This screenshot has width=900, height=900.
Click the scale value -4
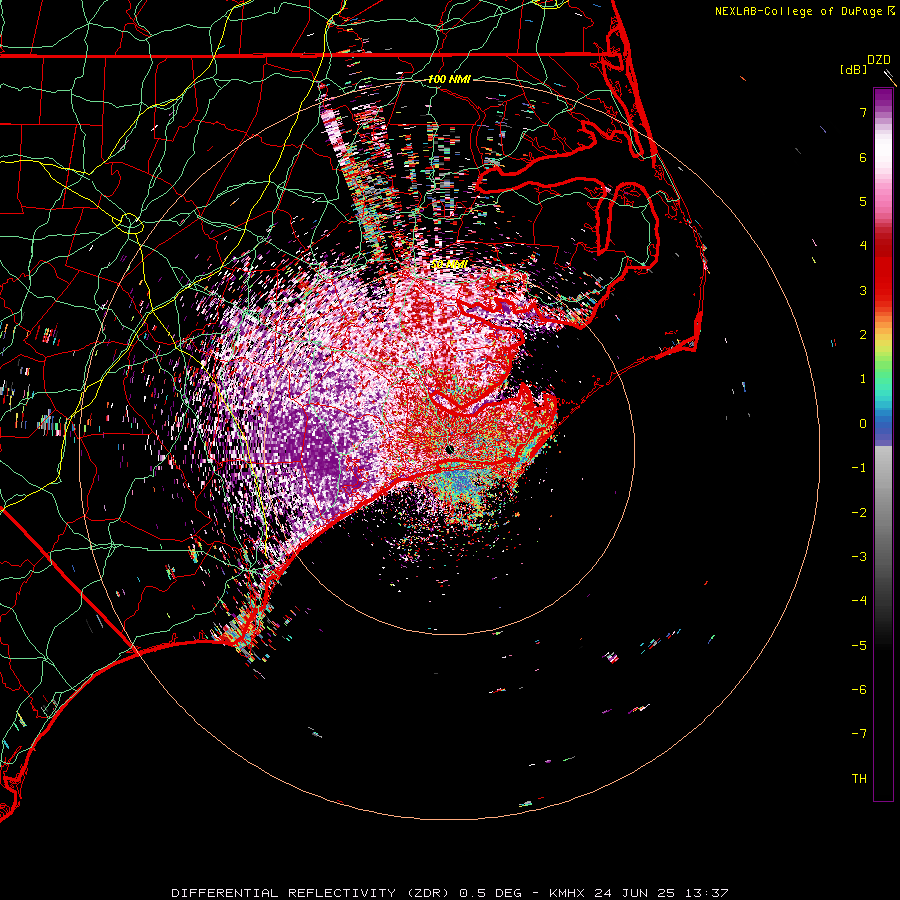pos(859,601)
